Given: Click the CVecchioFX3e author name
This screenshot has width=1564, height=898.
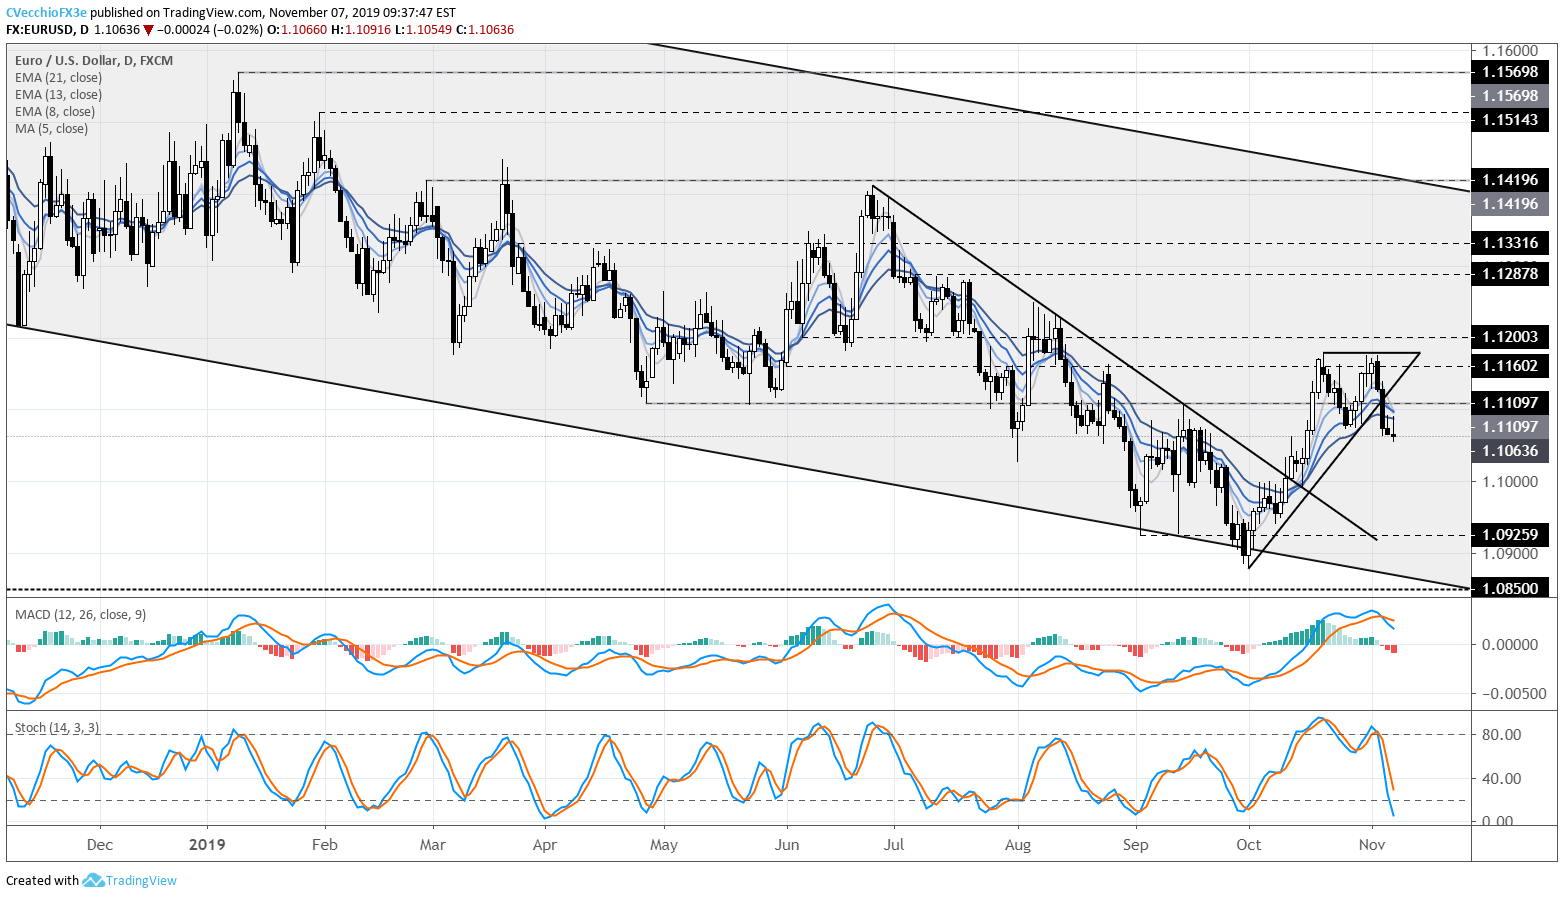Looking at the screenshot, I should coord(47,13).
